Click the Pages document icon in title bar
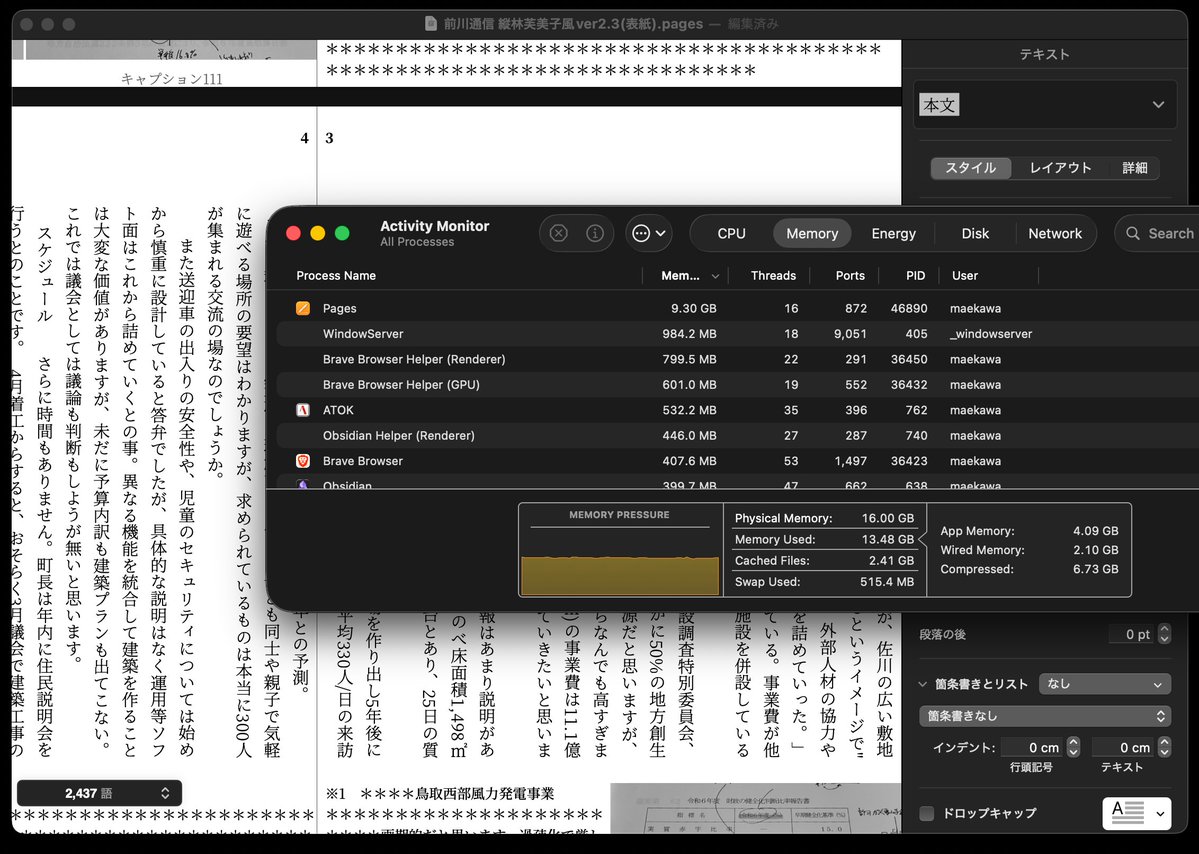Image resolution: width=1199 pixels, height=854 pixels. (431, 24)
